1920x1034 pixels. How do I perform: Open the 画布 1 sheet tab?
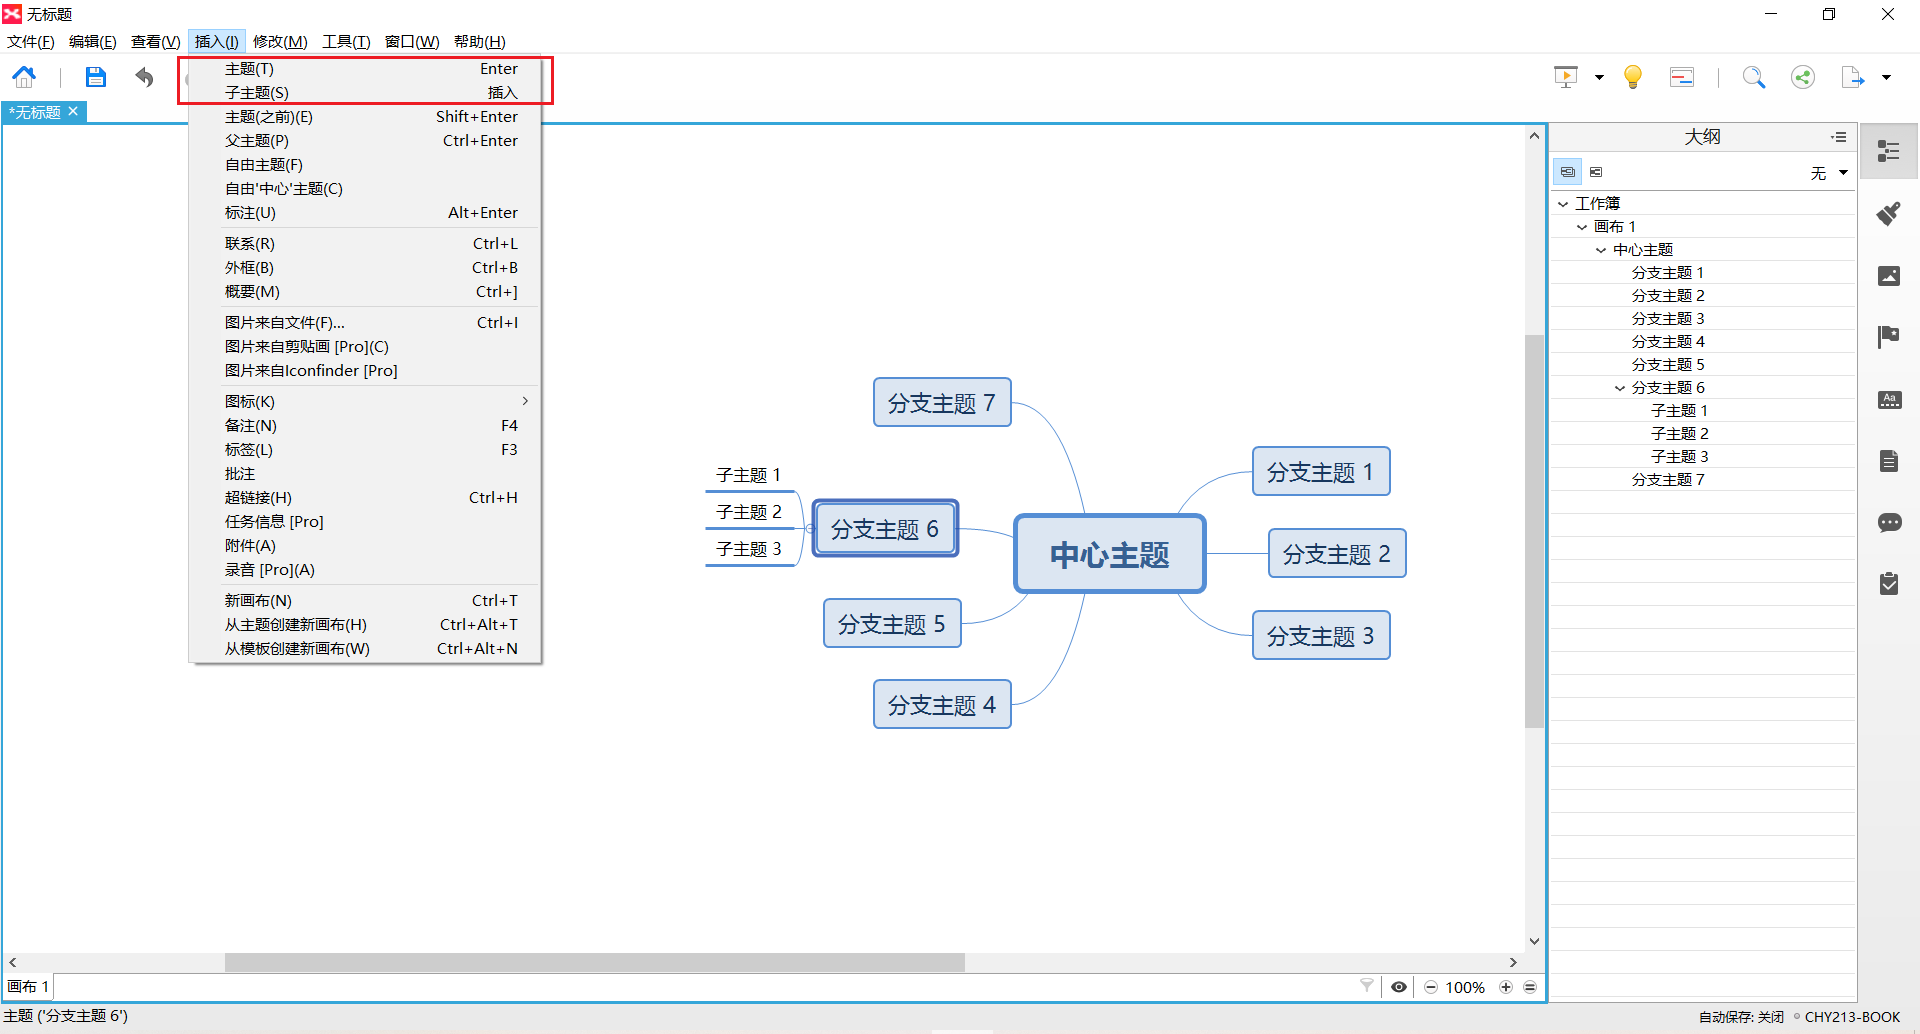point(28,987)
